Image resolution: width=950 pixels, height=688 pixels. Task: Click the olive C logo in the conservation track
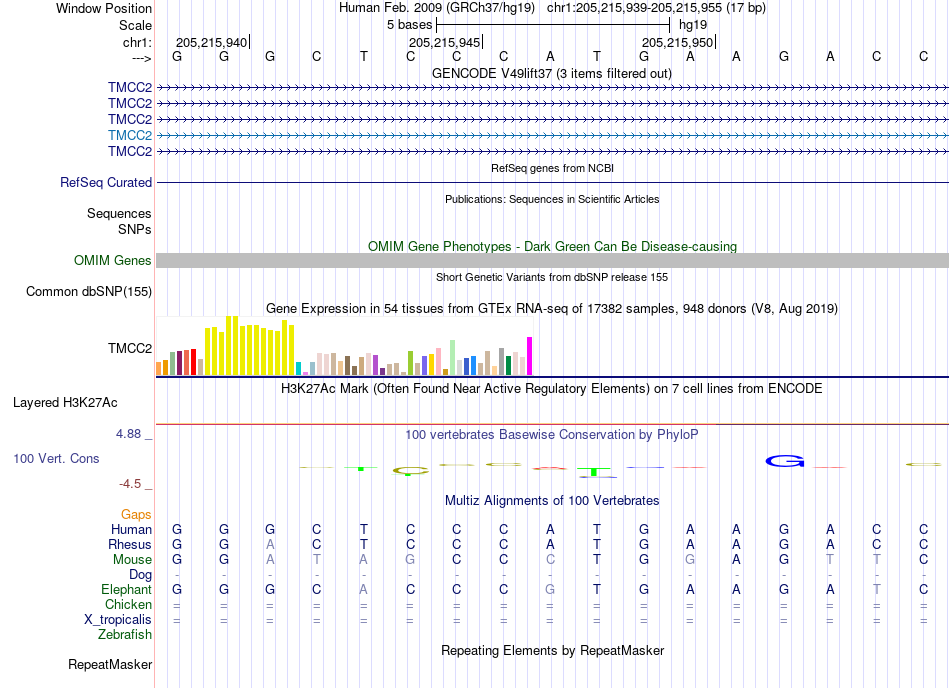coord(411,471)
